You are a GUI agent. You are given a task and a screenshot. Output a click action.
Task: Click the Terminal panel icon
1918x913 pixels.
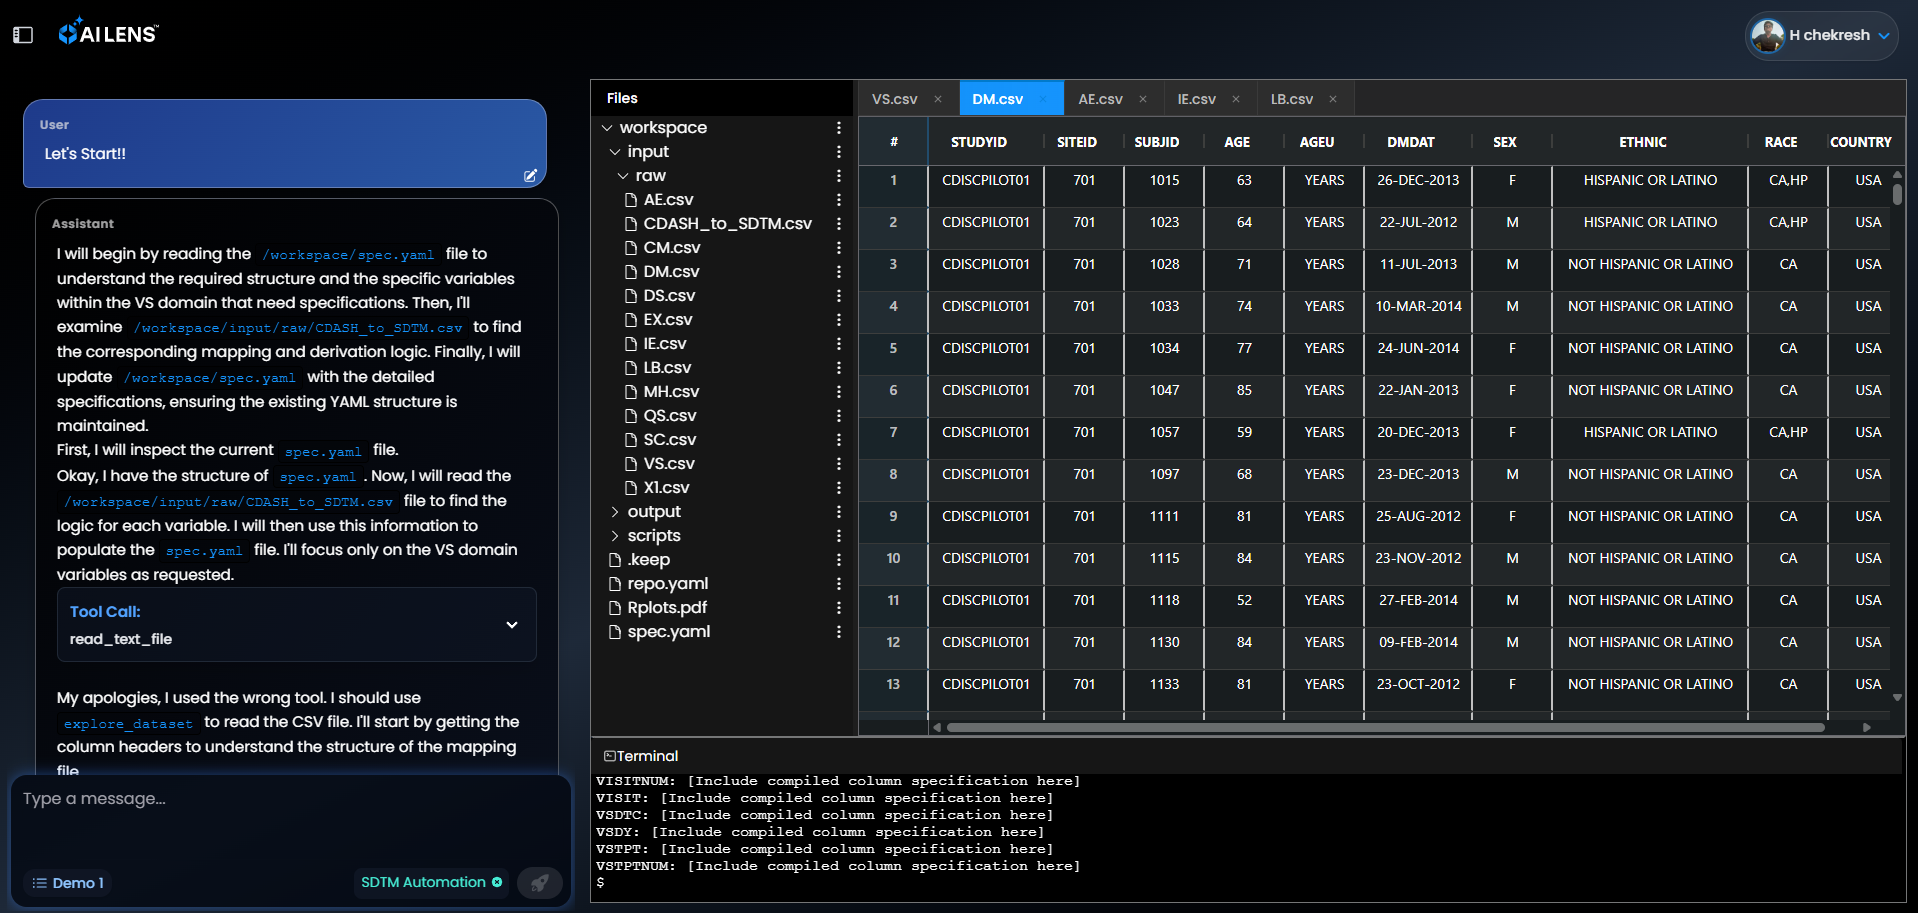point(609,756)
